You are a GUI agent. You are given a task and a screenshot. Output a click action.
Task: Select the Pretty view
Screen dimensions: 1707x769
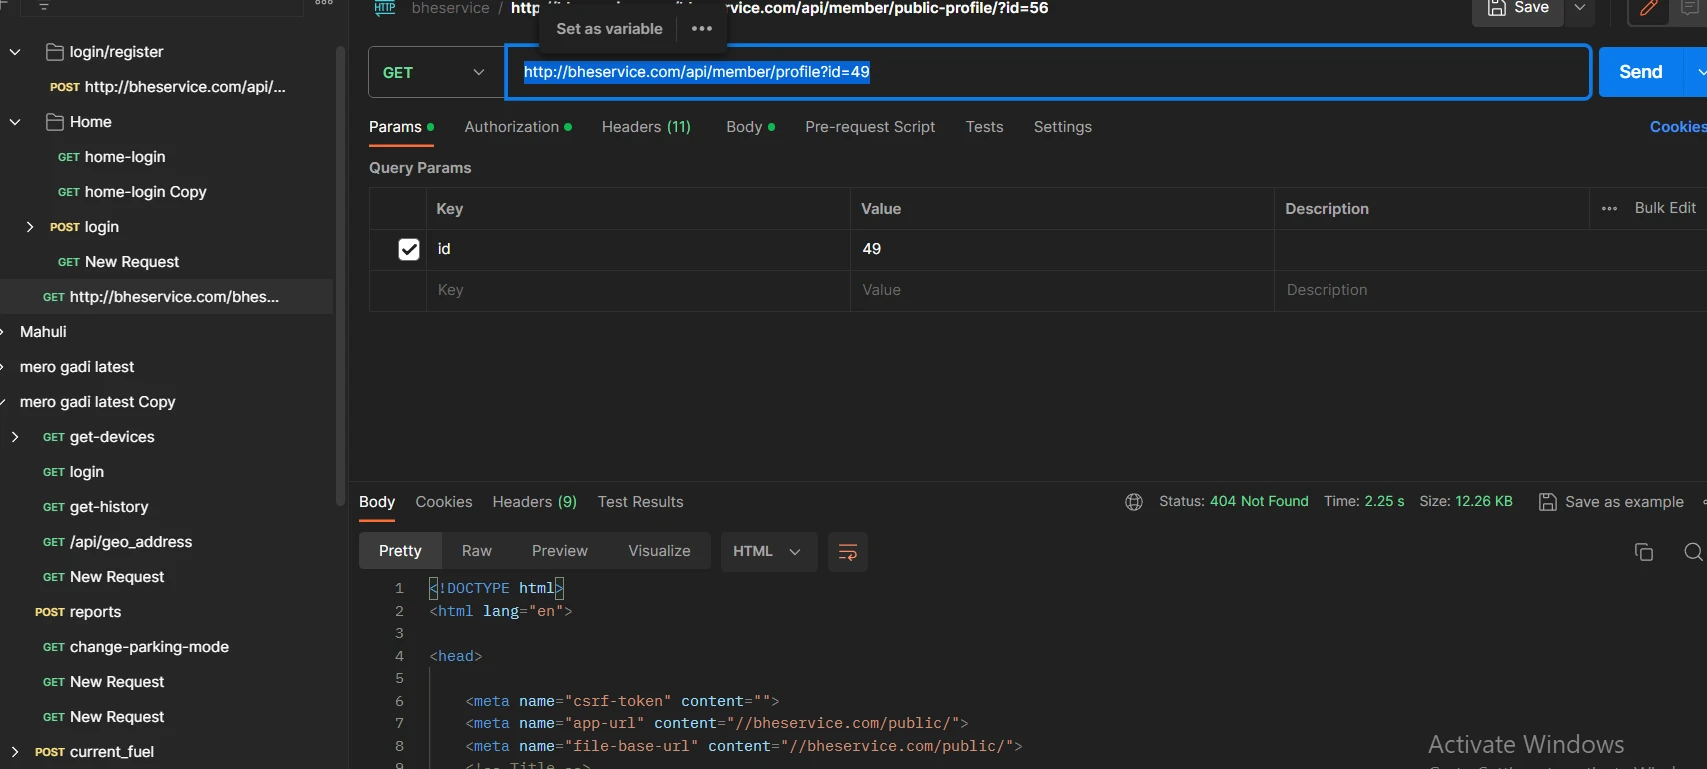[x=400, y=551]
